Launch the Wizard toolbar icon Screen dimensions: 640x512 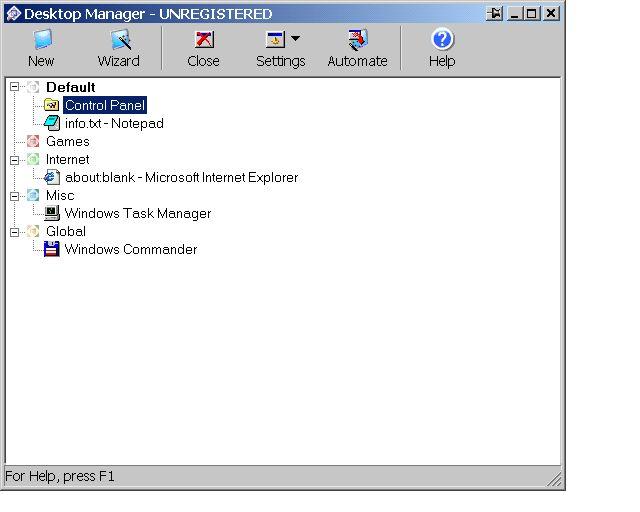pyautogui.click(x=120, y=40)
